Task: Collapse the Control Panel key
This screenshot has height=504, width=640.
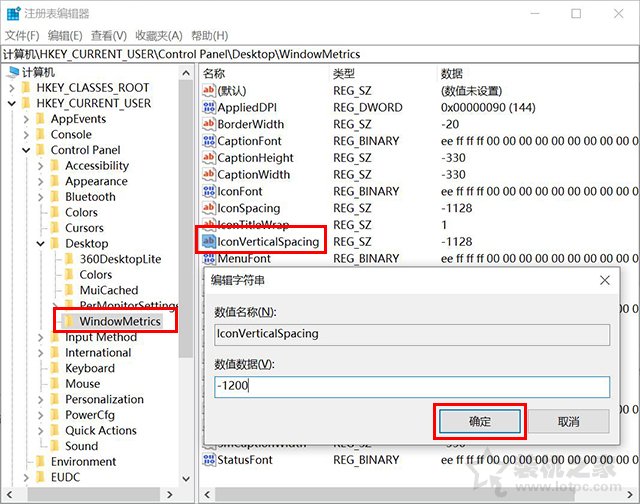Action: [x=26, y=150]
